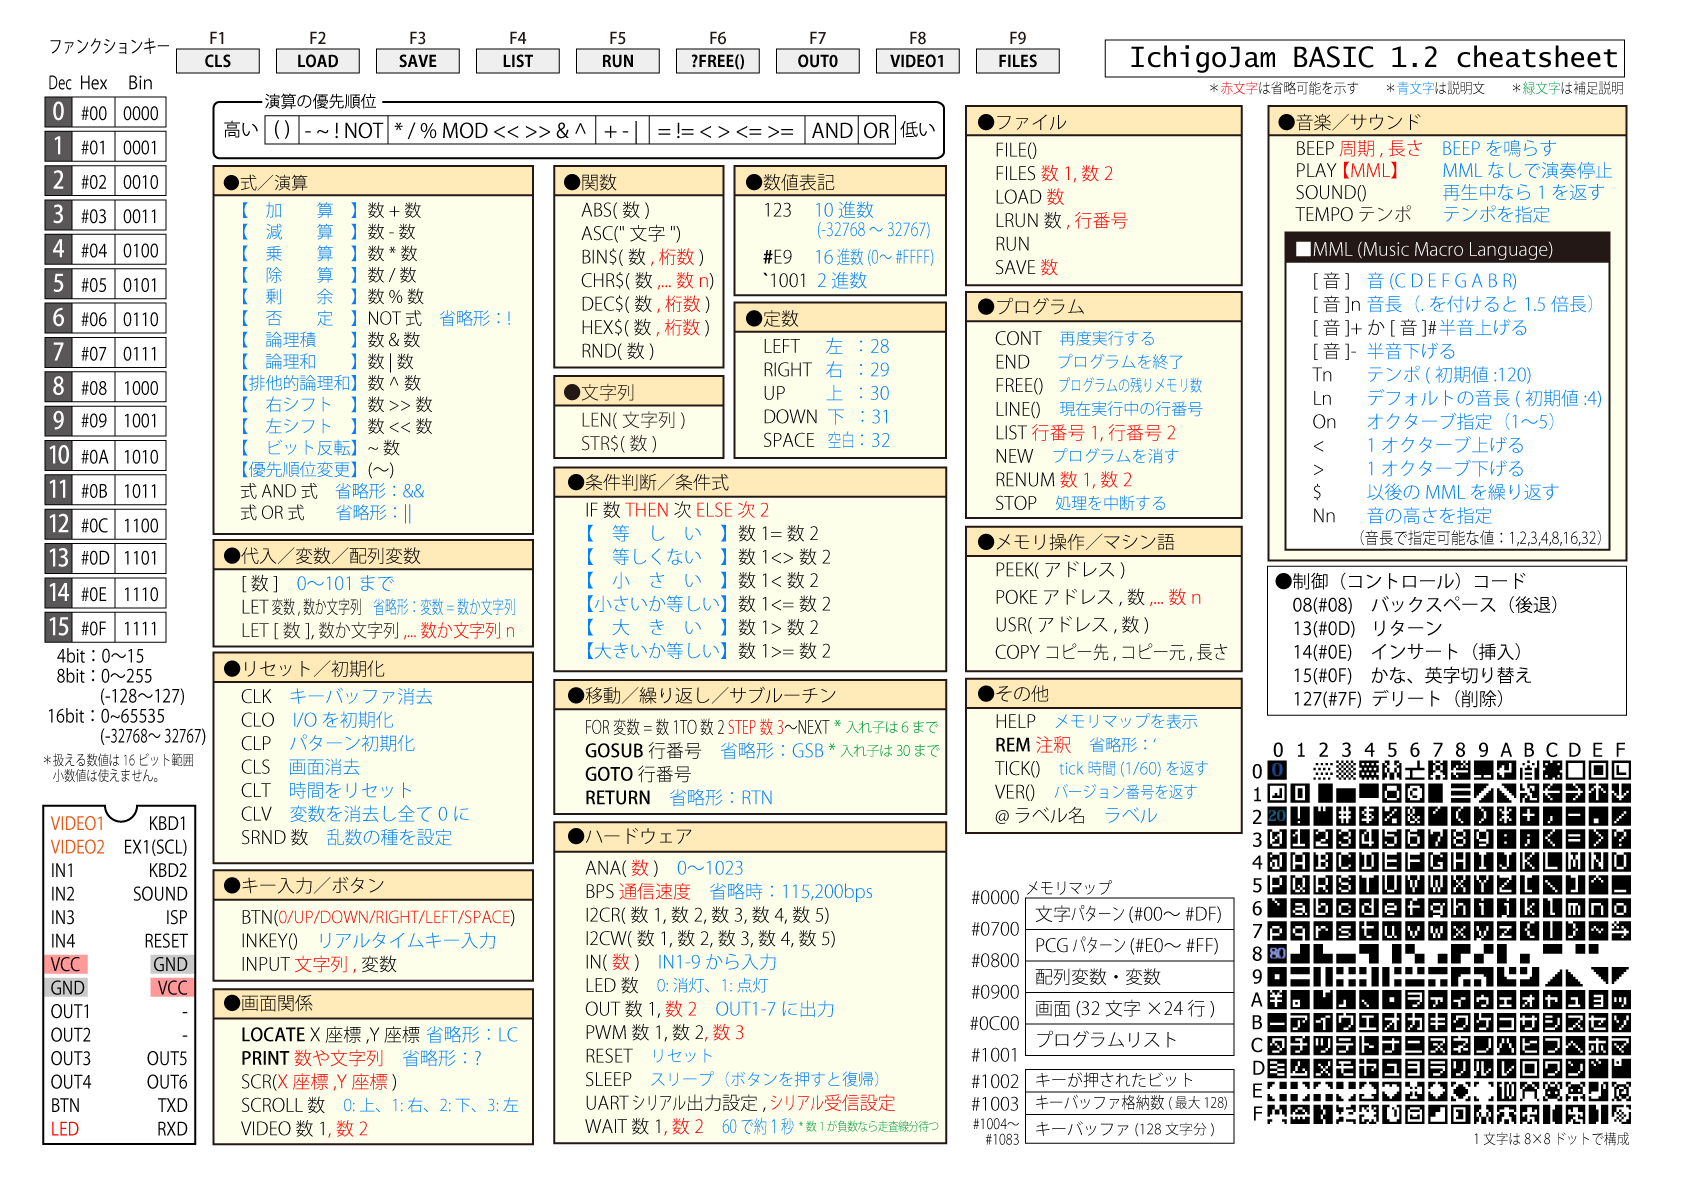Click the LOCATE X 座標 entry
Image resolution: width=1684 pixels, height=1190 pixels.
(380, 1035)
